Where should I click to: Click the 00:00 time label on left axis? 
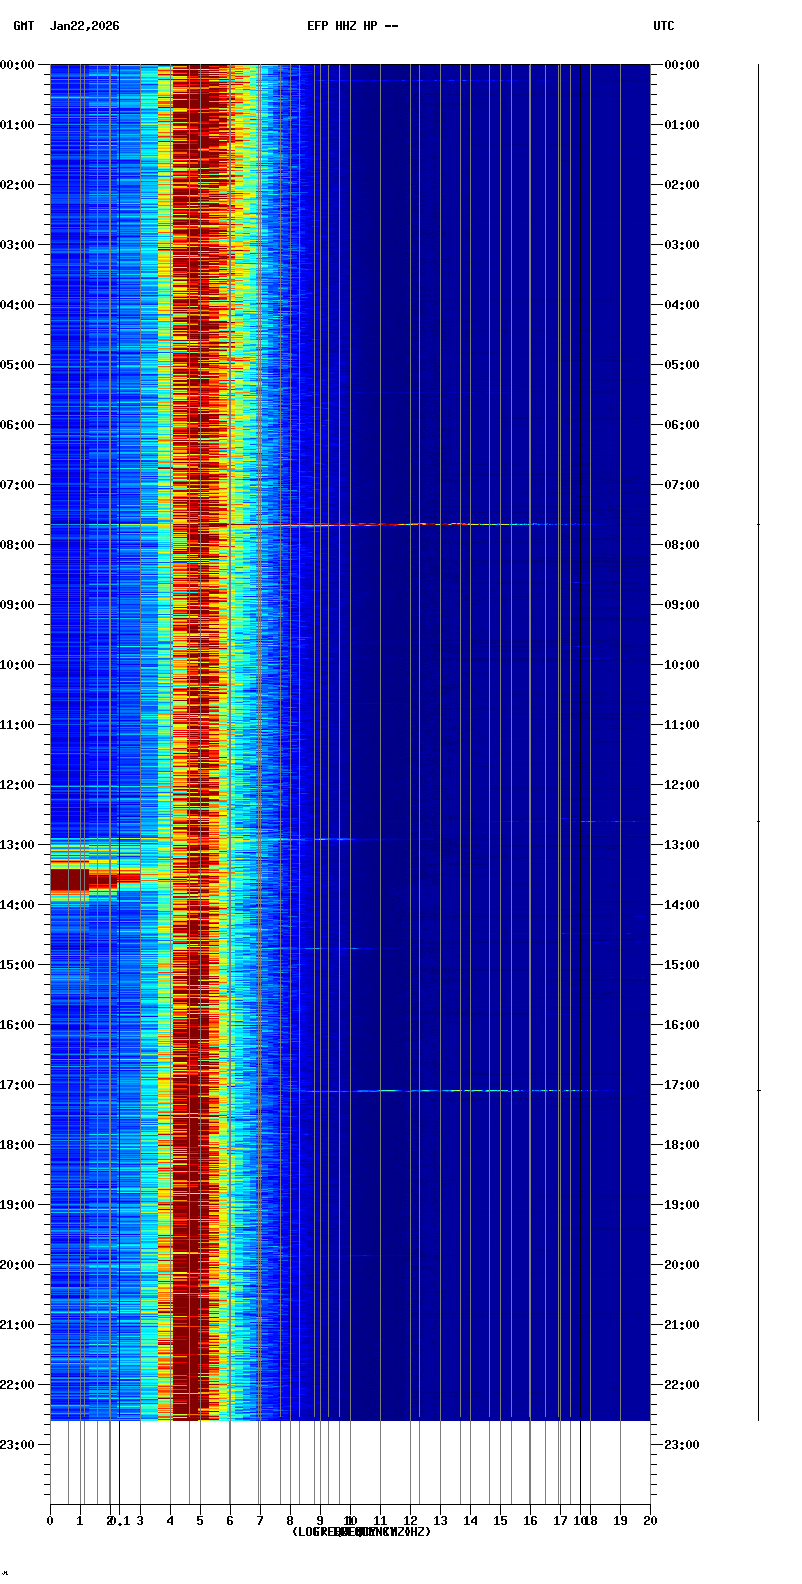[x=18, y=65]
